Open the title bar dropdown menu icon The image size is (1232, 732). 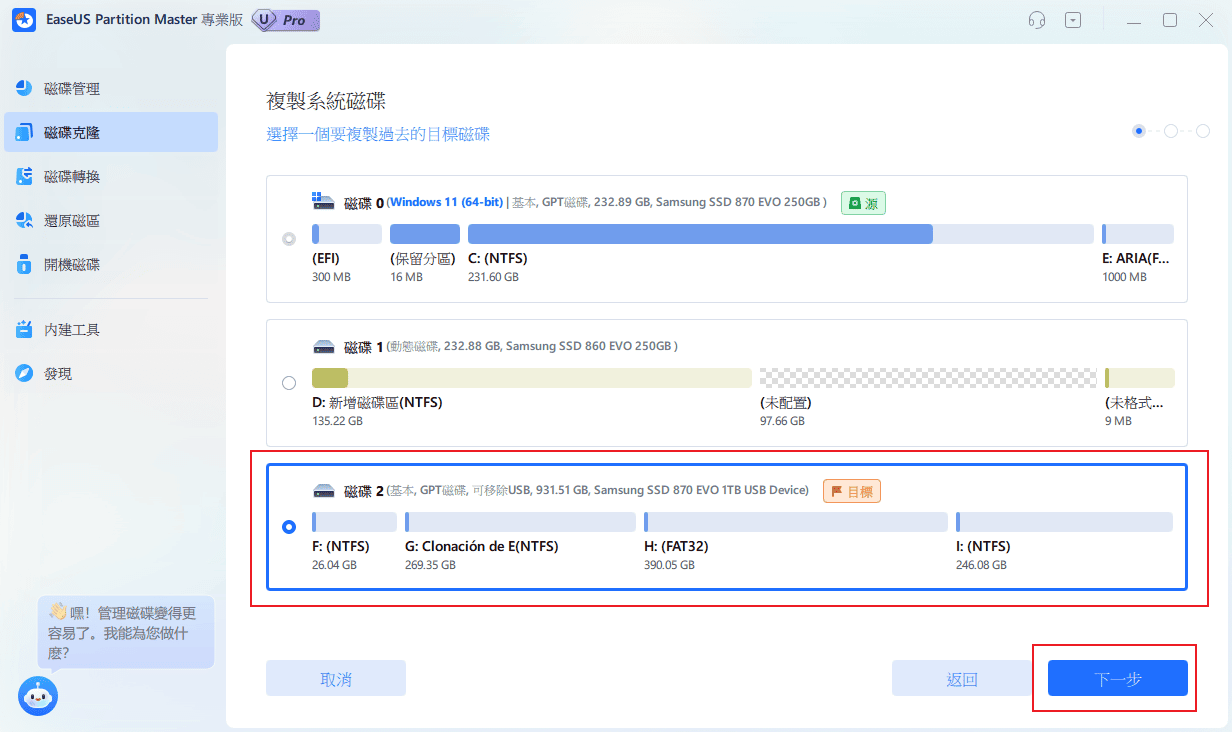click(x=1073, y=20)
